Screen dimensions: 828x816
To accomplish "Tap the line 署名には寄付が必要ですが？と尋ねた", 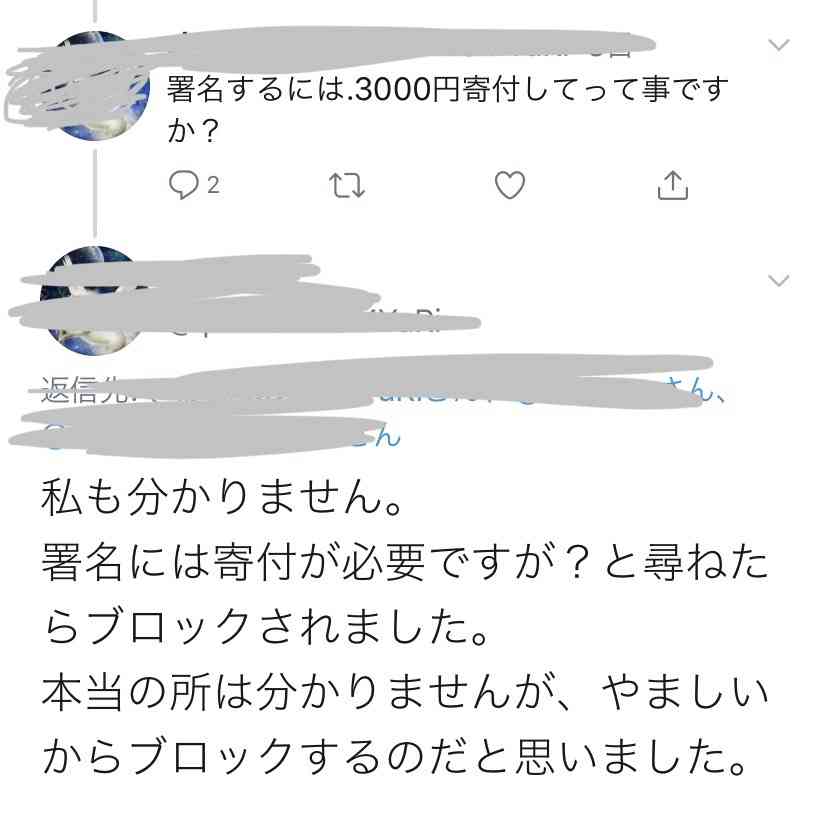I will (404, 562).
